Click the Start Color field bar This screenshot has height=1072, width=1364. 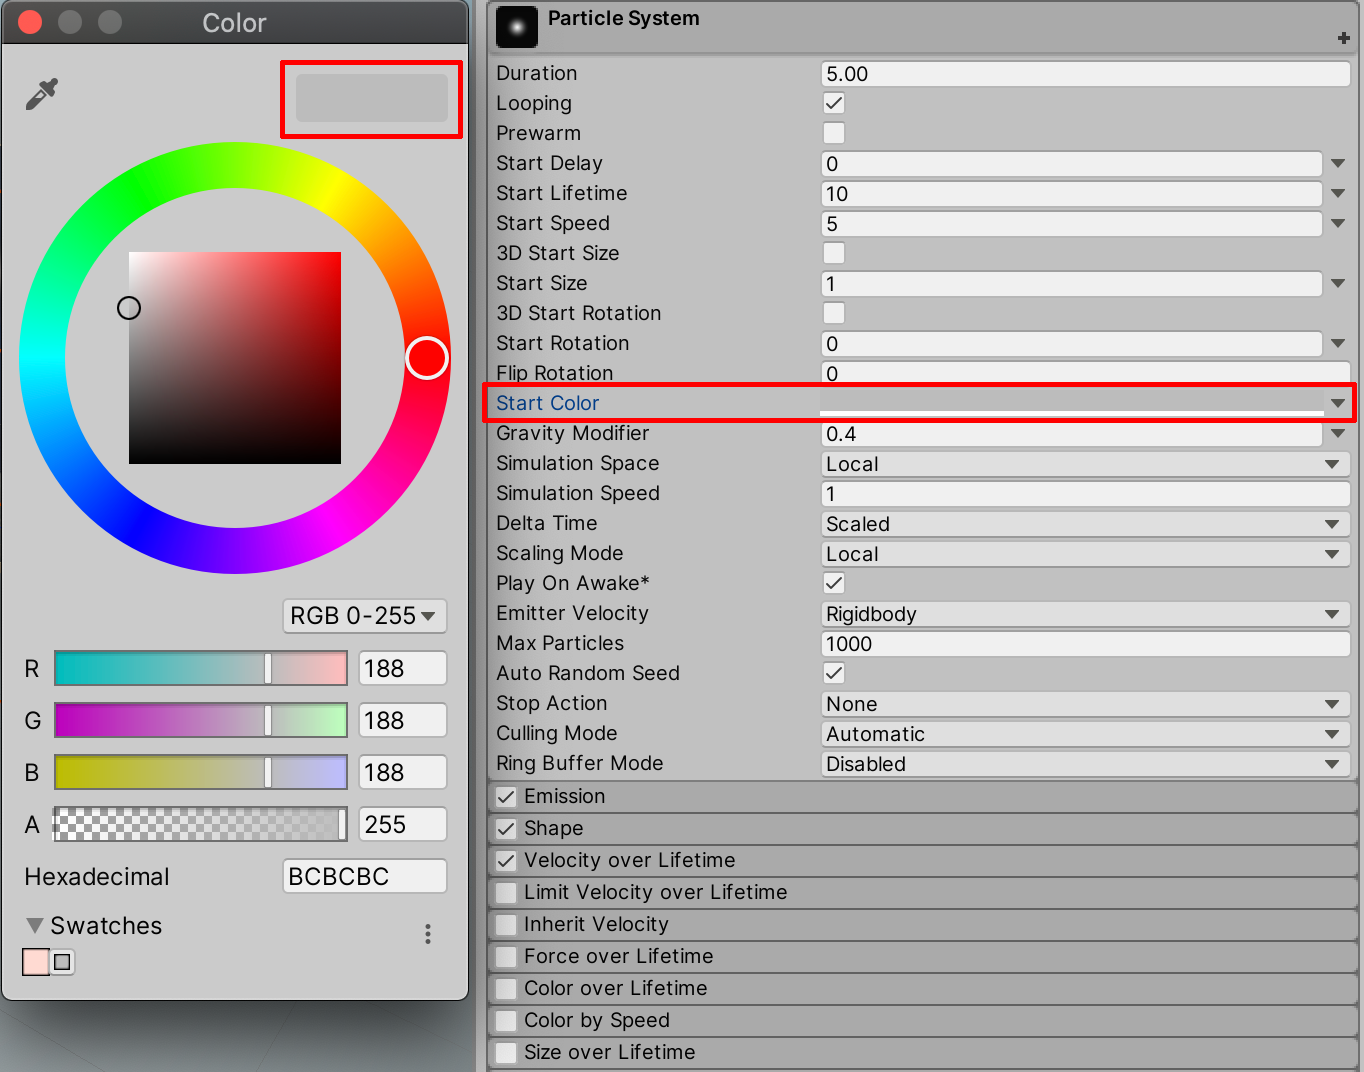point(1070,402)
